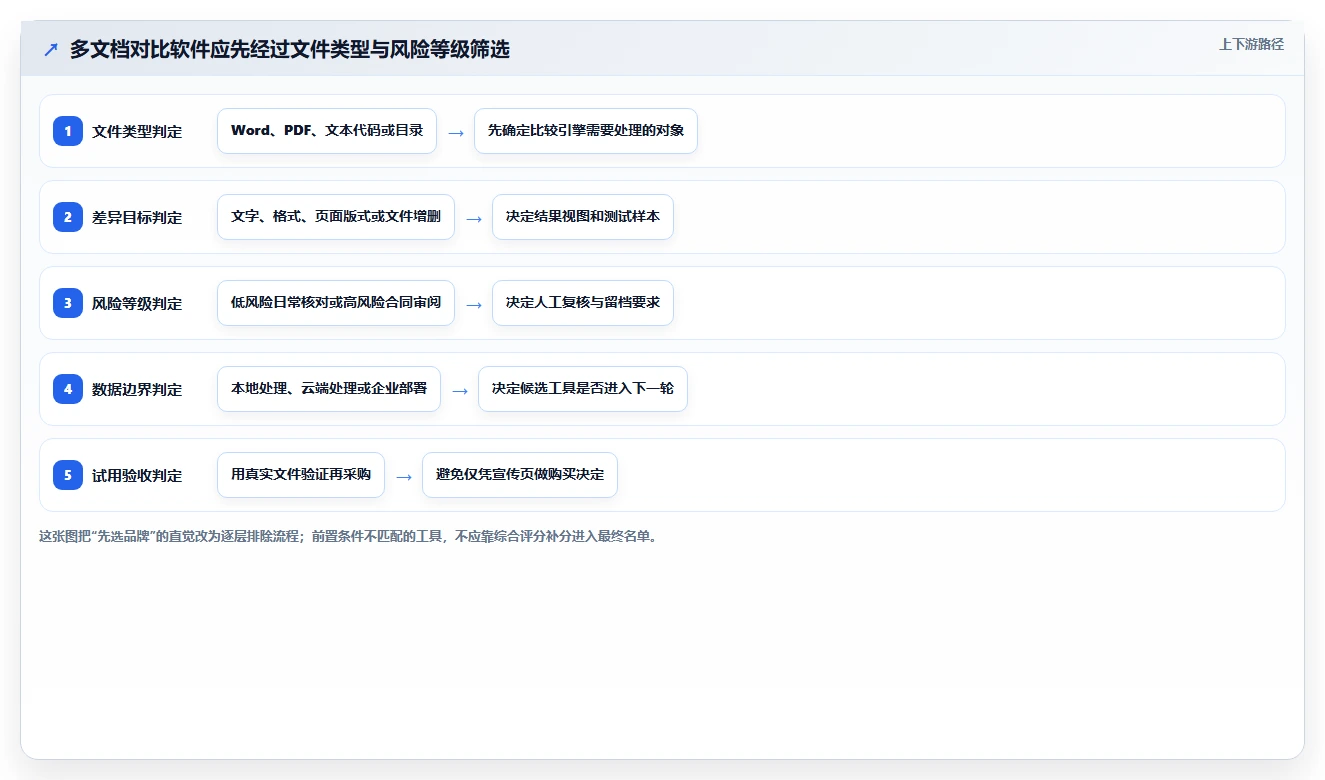
Task: Click the 文件类型判定 step label
Action: click(137, 131)
